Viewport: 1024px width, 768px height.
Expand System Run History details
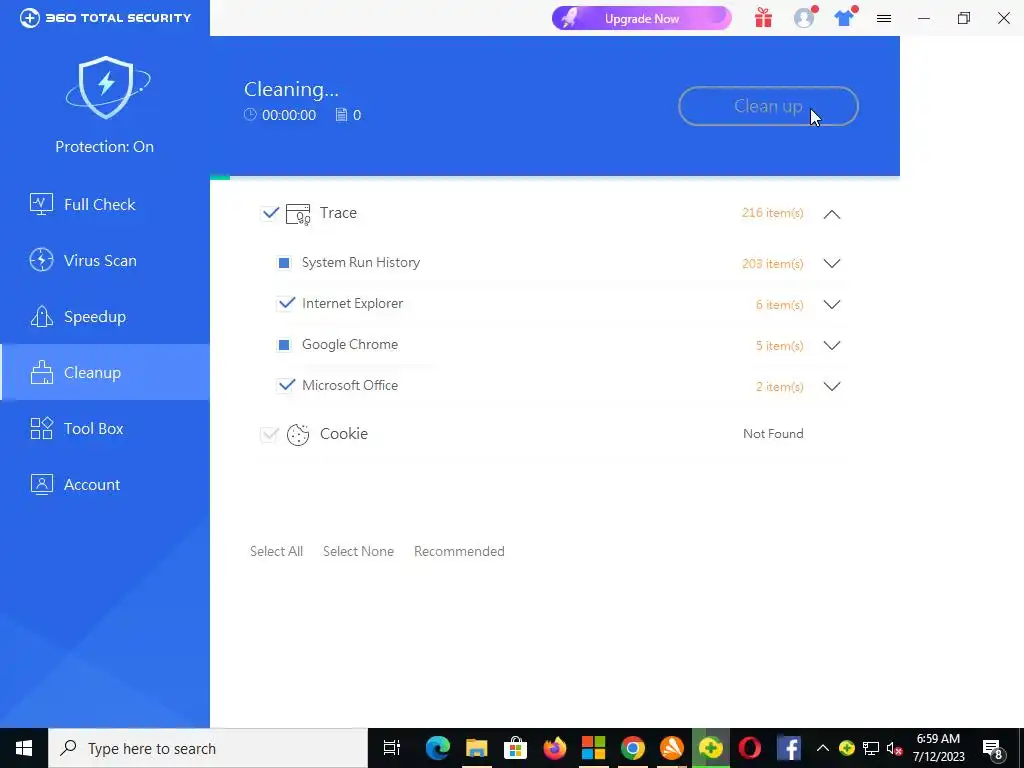[x=831, y=263]
